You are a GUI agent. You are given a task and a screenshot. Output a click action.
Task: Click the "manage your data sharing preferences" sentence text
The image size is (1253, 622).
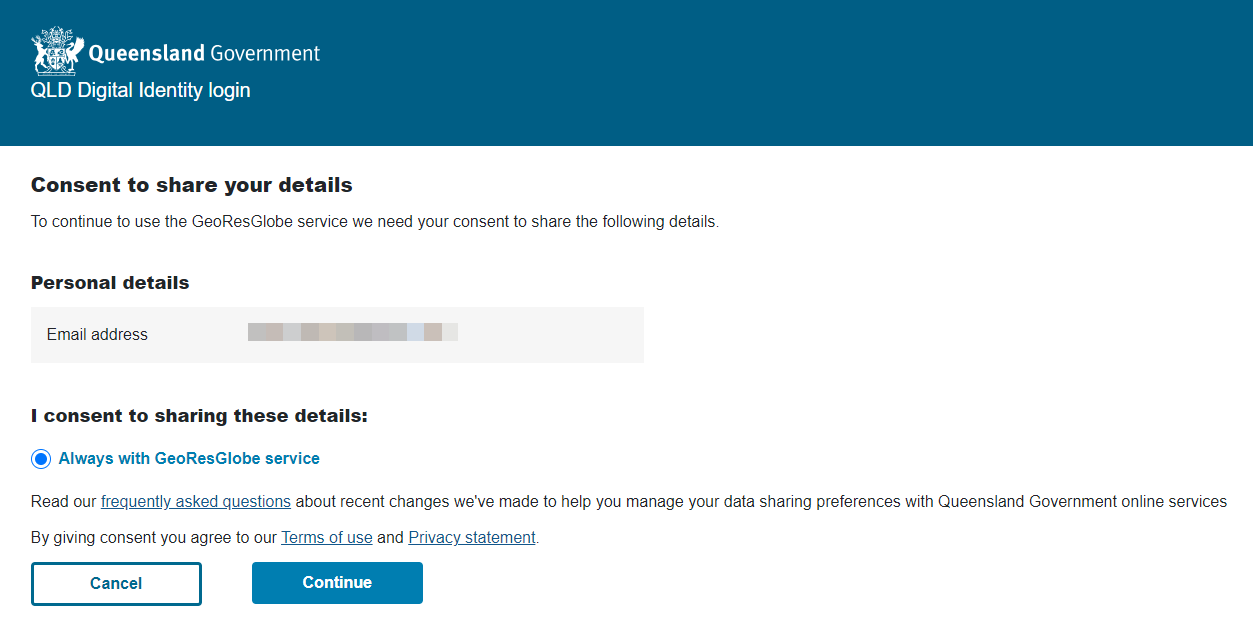[x=760, y=502]
